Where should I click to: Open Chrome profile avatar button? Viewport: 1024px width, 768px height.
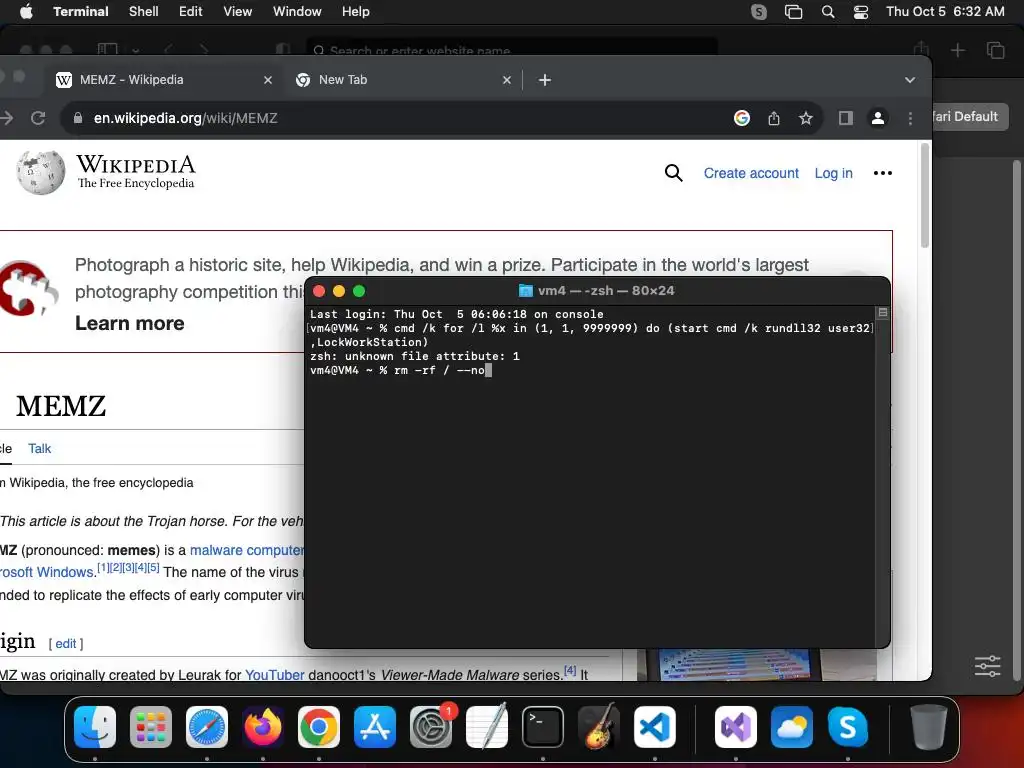click(x=878, y=118)
